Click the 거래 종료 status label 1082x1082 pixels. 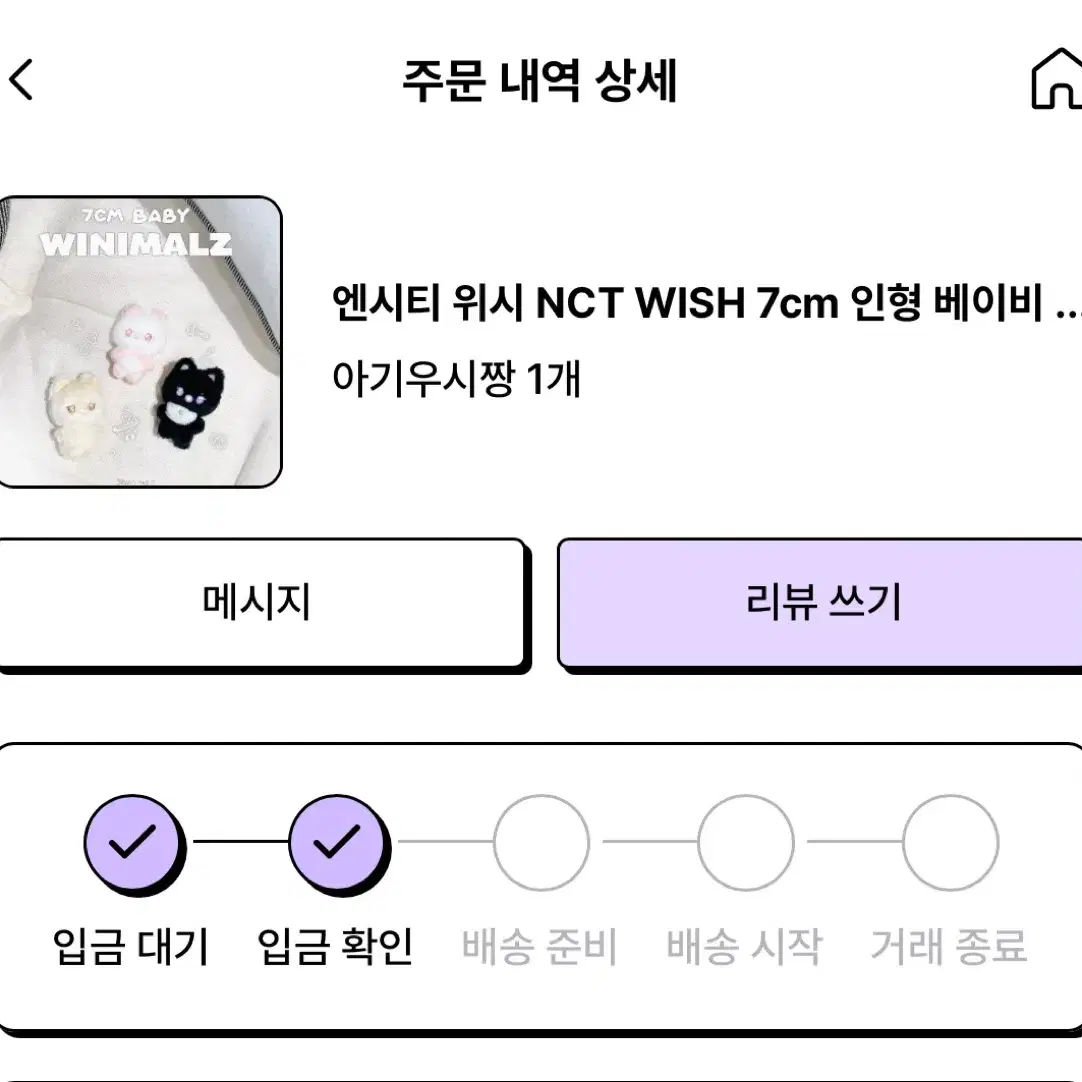point(950,946)
